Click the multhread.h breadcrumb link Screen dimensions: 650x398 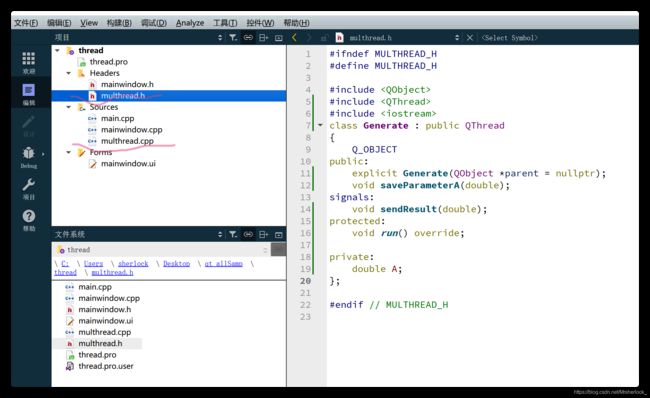[x=112, y=272]
